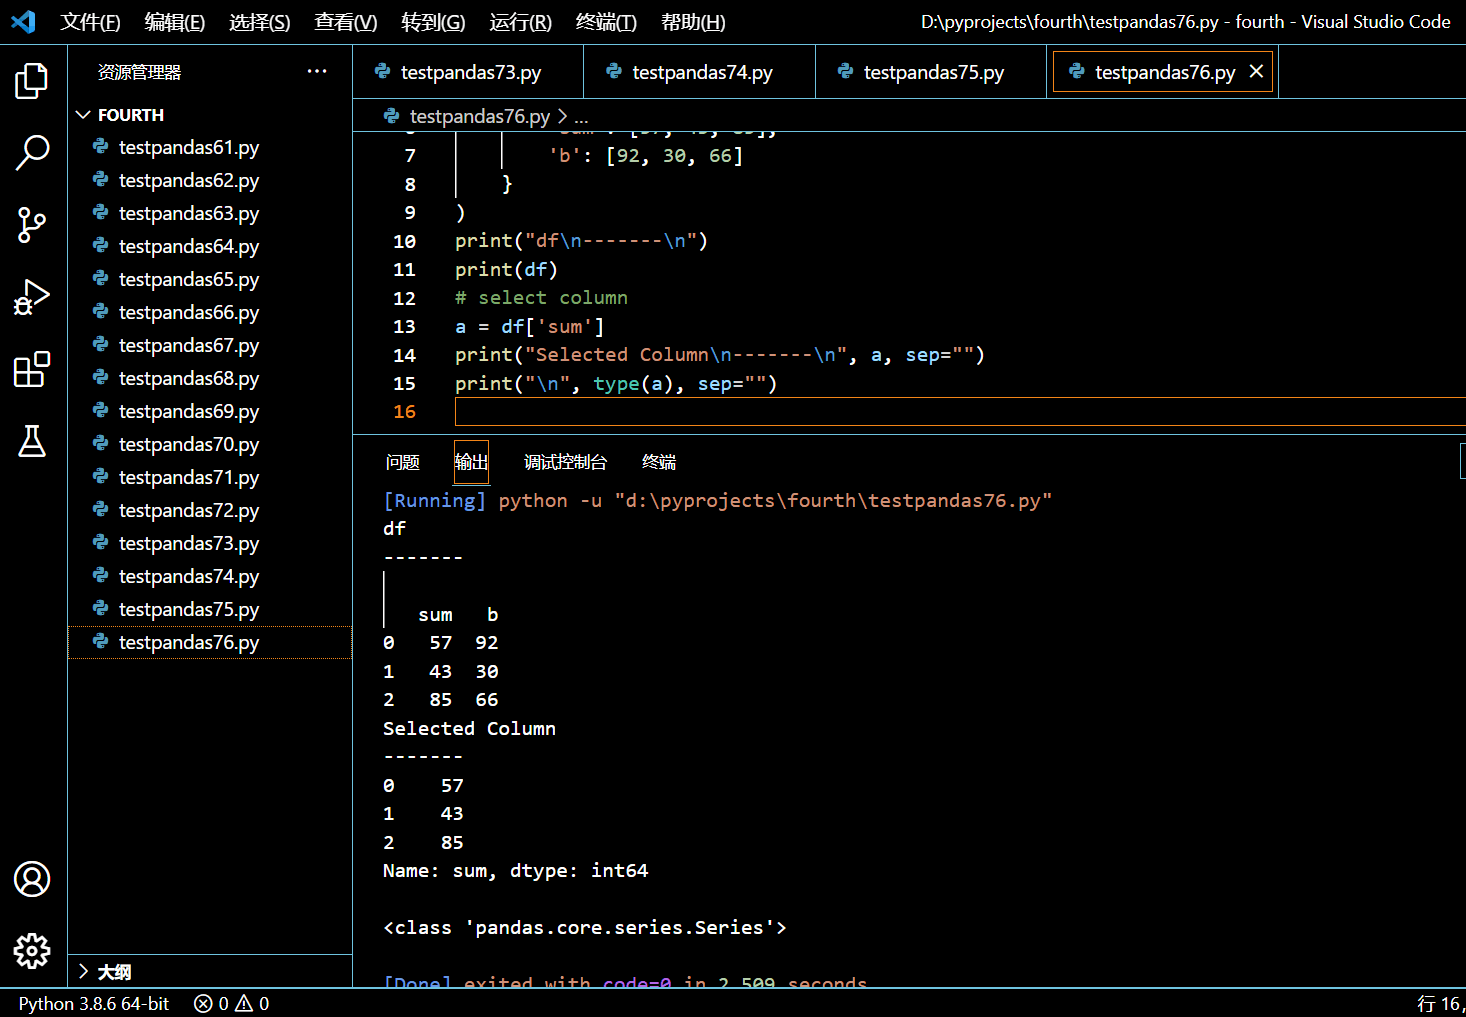Expand breadcrumb ellipsis after testpandas76.py

coord(581,116)
